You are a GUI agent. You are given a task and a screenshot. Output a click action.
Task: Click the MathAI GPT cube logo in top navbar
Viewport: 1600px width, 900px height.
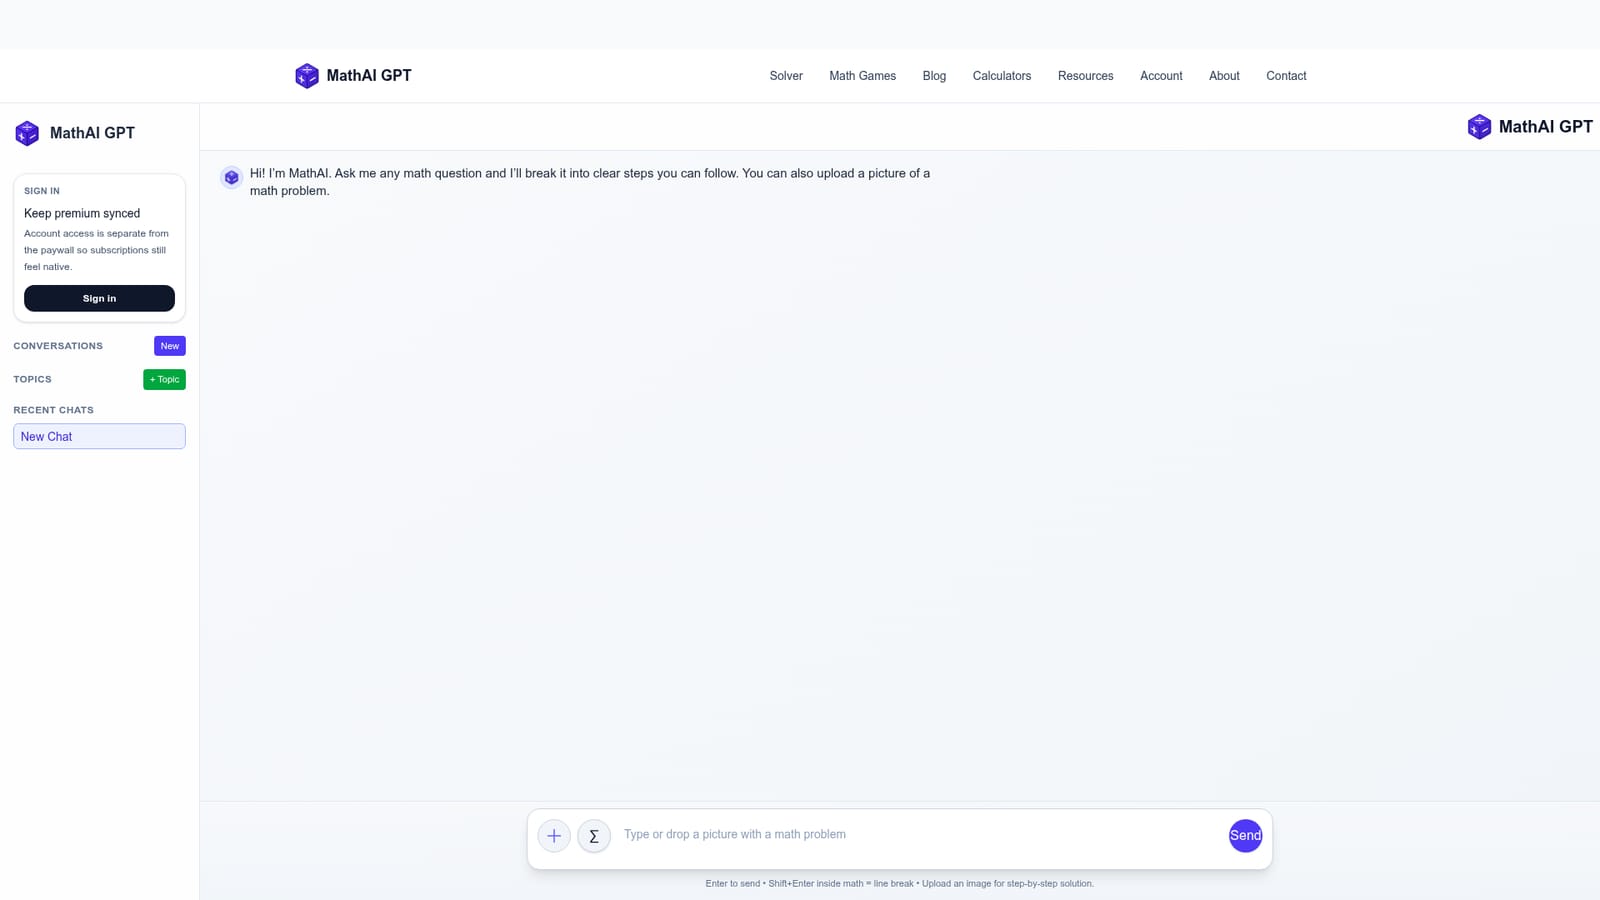coord(307,76)
